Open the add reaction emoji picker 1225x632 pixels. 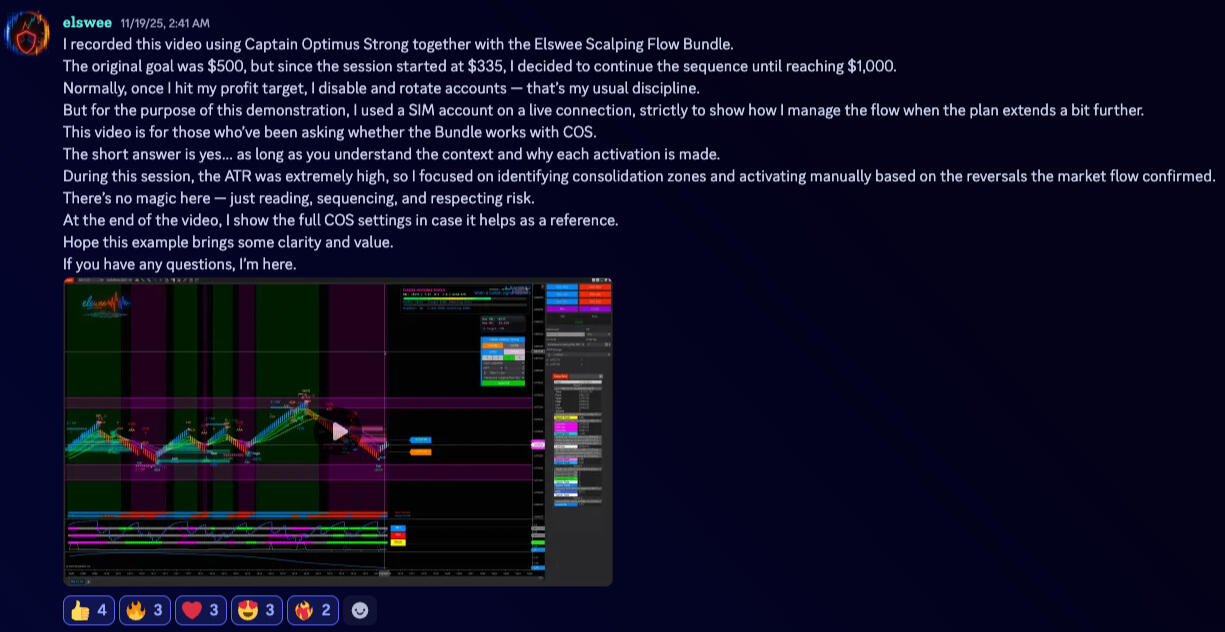(x=360, y=610)
